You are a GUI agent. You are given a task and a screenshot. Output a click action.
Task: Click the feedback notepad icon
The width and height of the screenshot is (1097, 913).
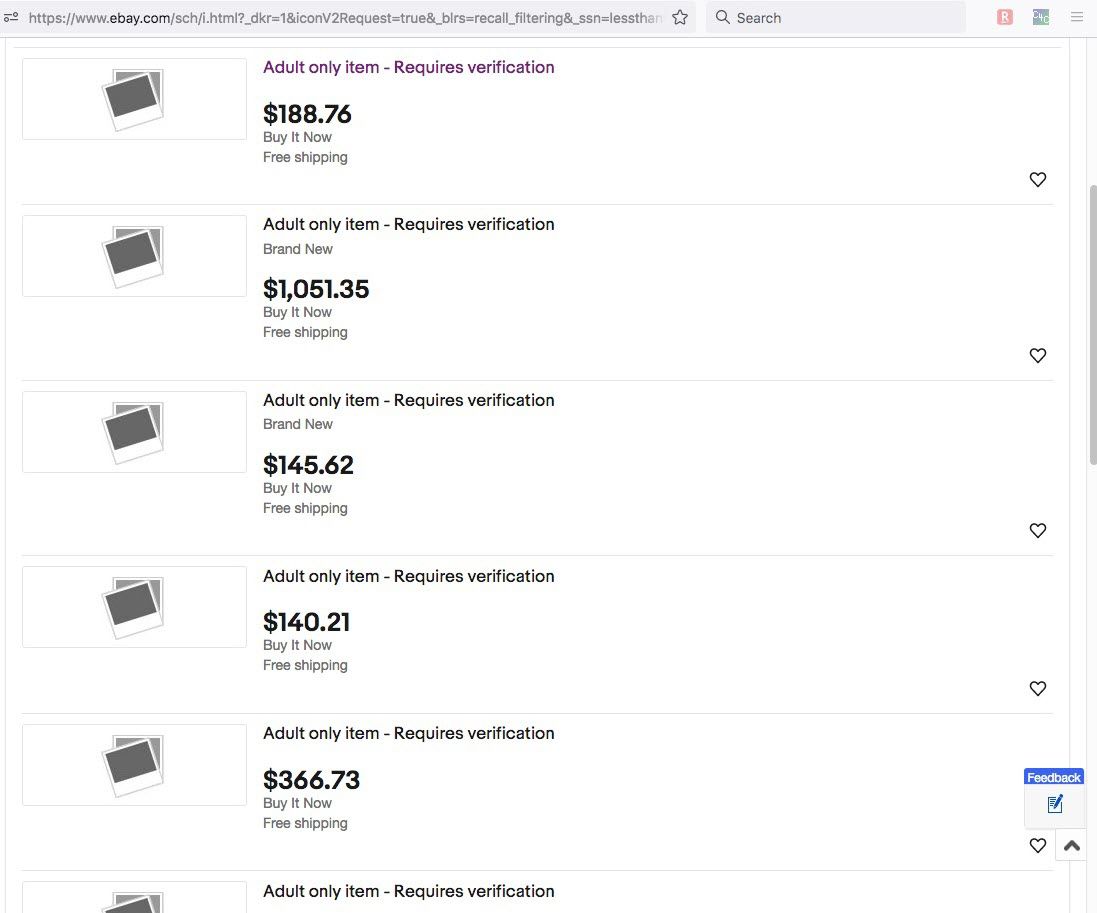pyautogui.click(x=1055, y=805)
